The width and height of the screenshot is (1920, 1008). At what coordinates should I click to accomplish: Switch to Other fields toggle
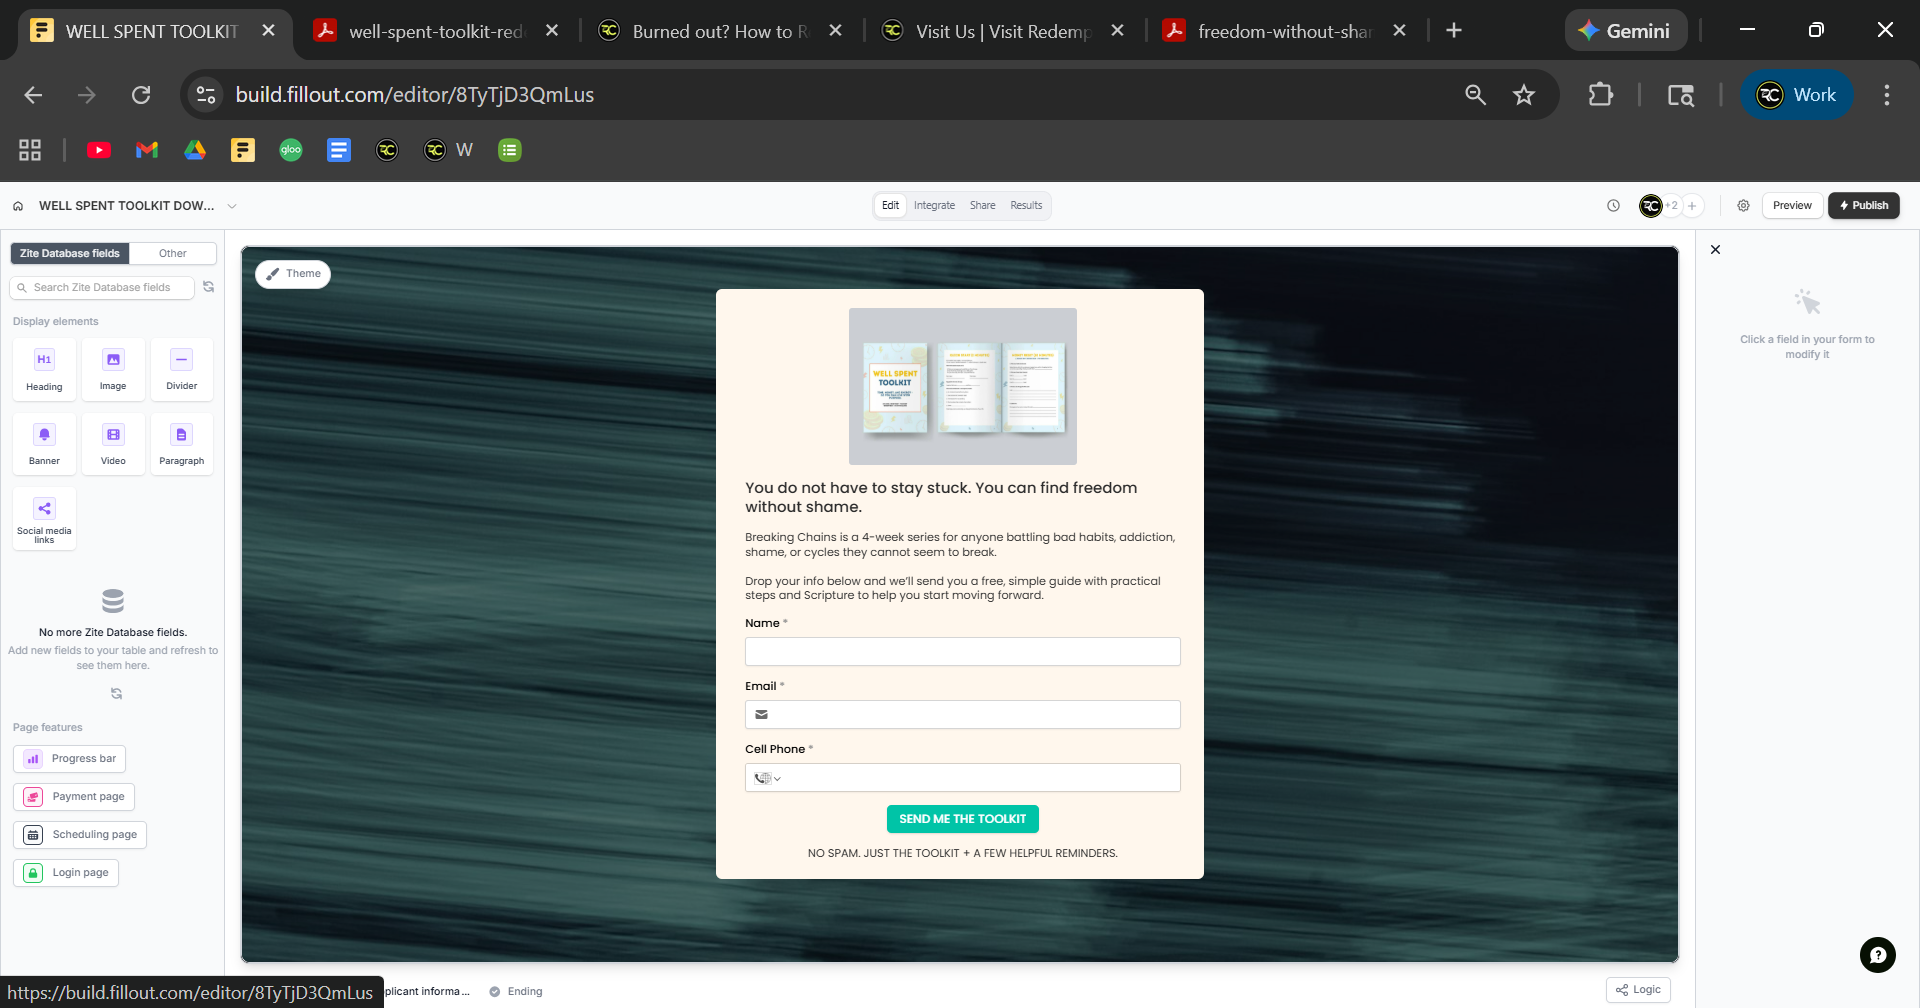point(172,254)
